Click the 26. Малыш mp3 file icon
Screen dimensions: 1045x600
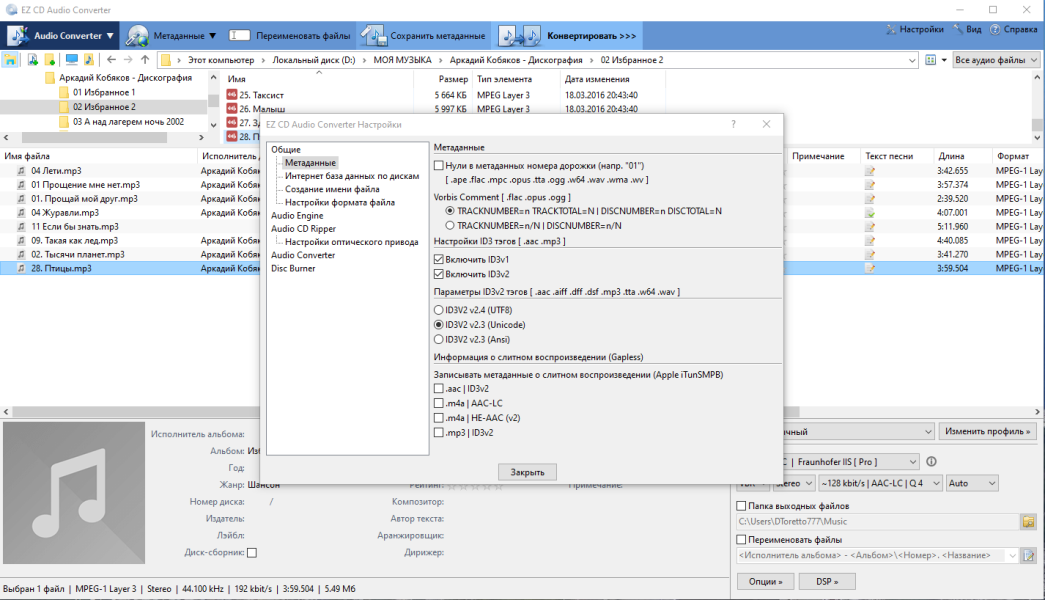click(x=232, y=108)
